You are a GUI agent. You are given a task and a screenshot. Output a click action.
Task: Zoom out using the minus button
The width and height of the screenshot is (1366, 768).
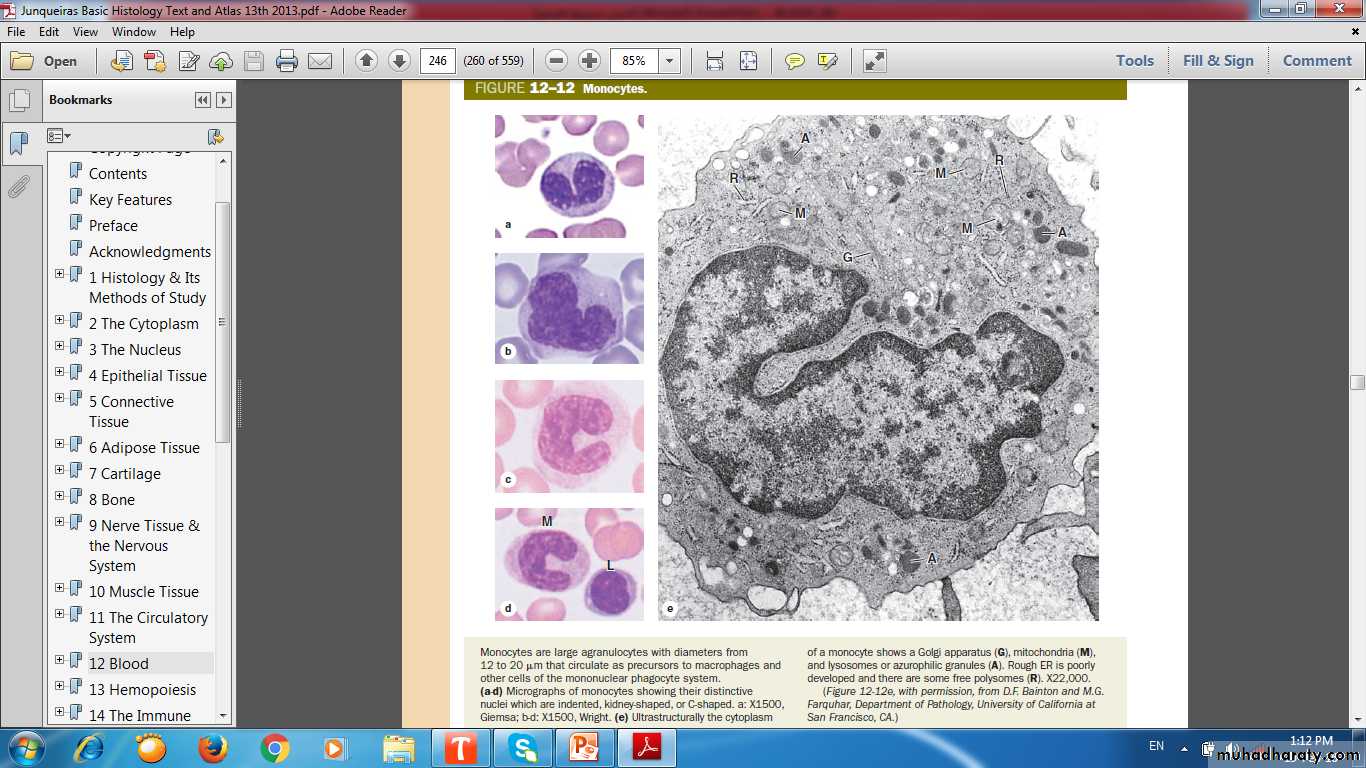point(557,61)
